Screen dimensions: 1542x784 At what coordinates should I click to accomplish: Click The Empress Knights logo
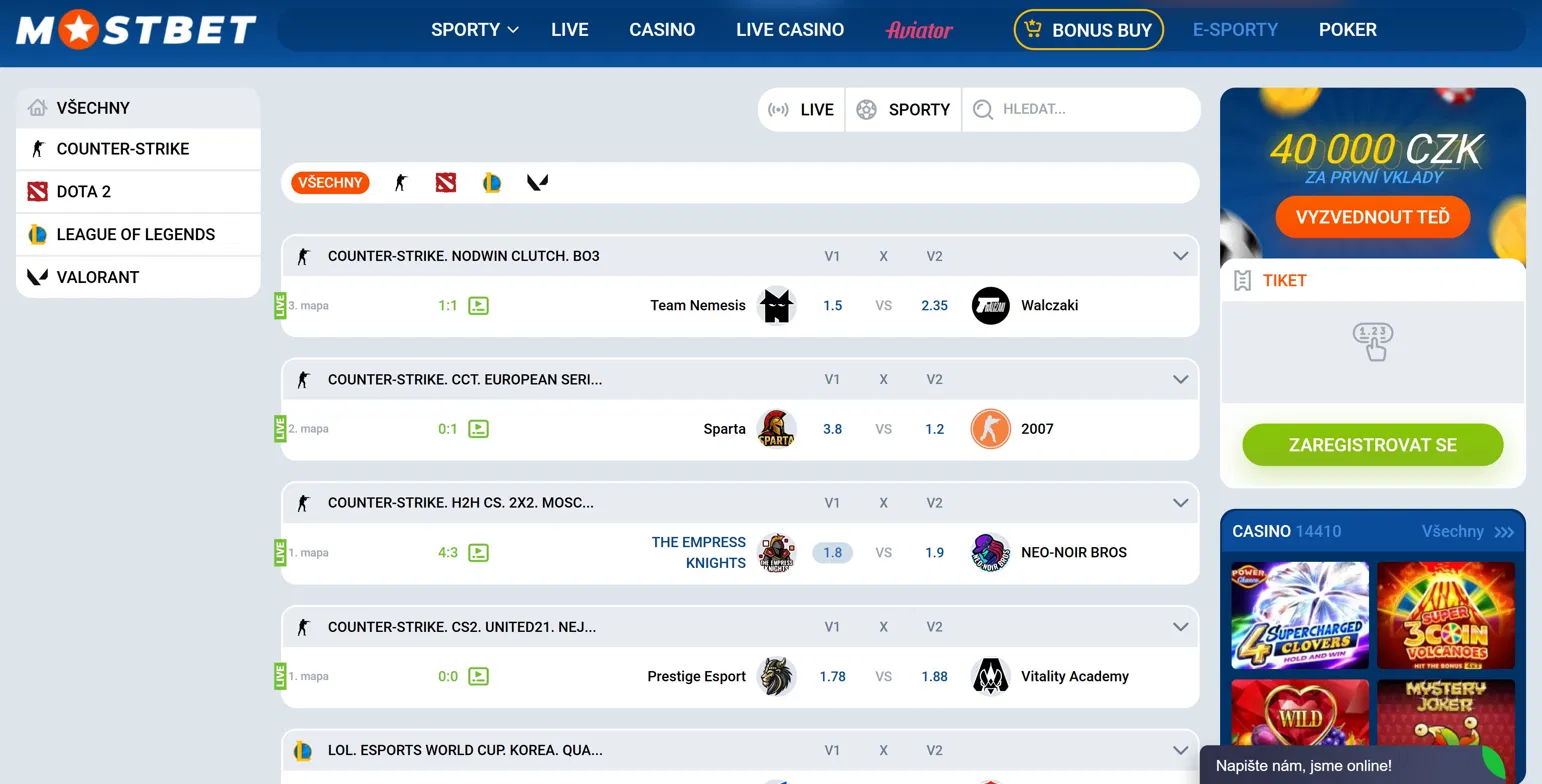777,553
